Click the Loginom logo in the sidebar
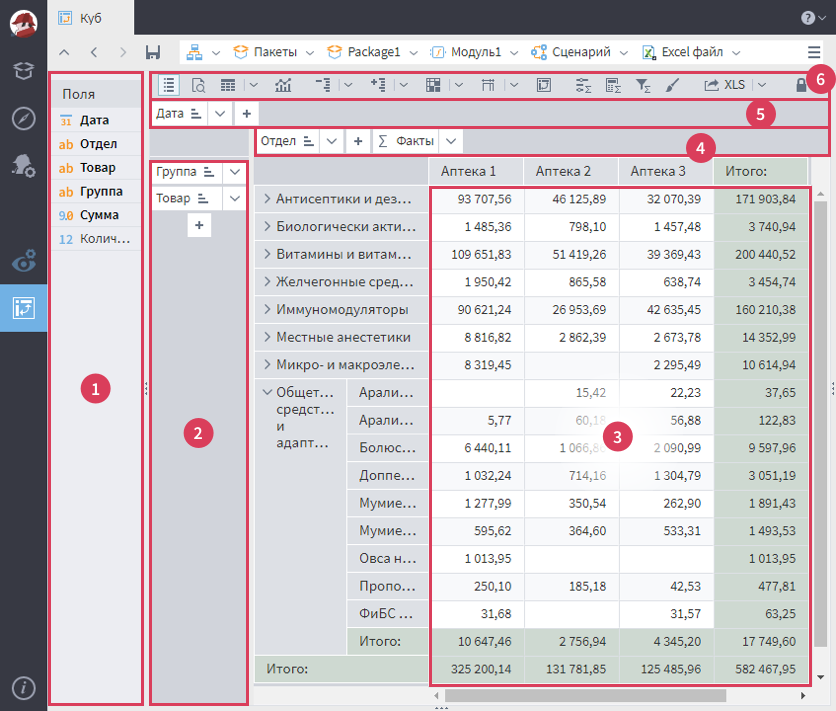 click(x=23, y=23)
